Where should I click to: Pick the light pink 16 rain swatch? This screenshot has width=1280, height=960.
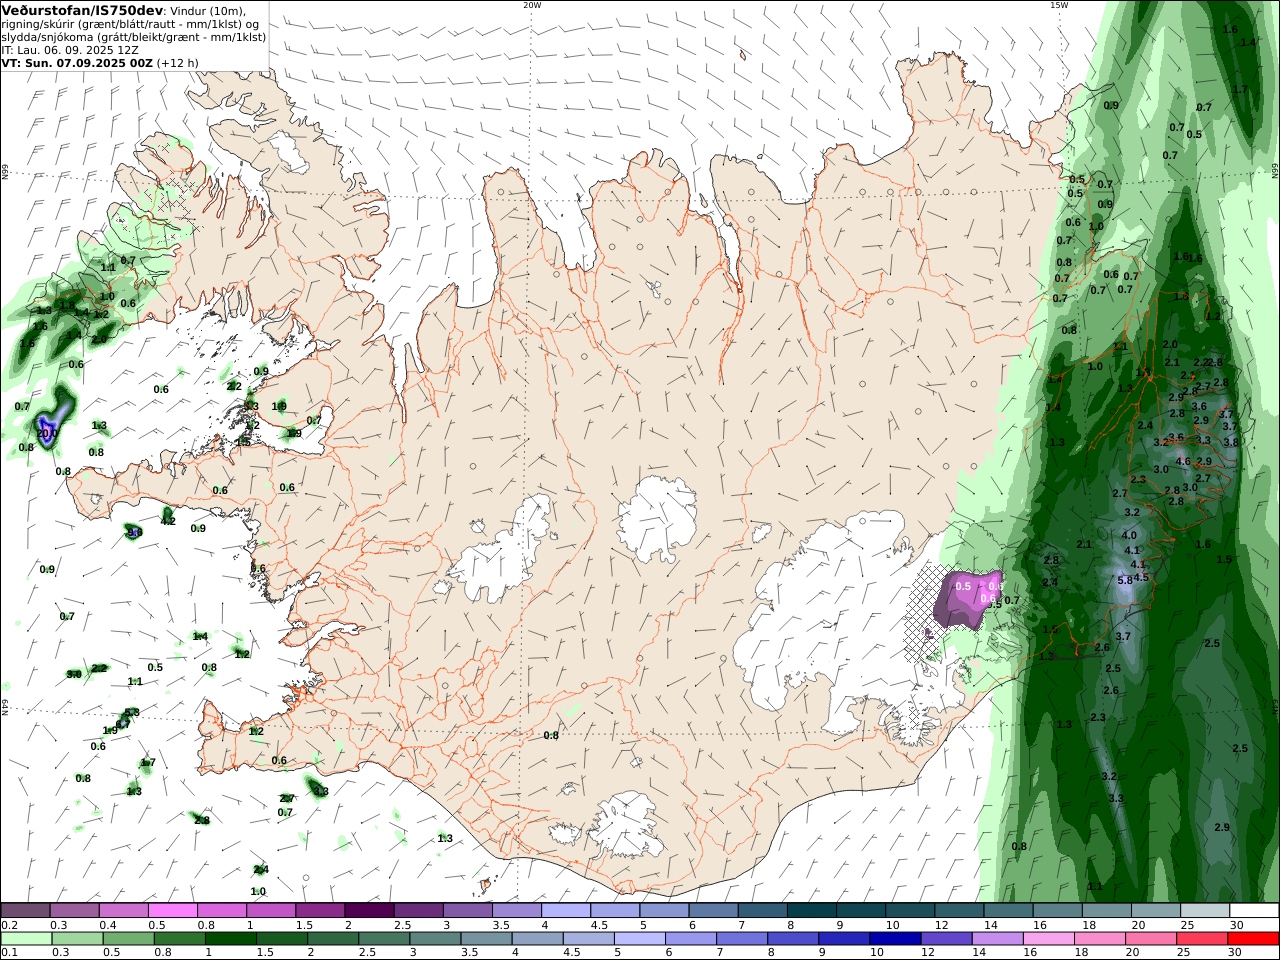point(1048,939)
